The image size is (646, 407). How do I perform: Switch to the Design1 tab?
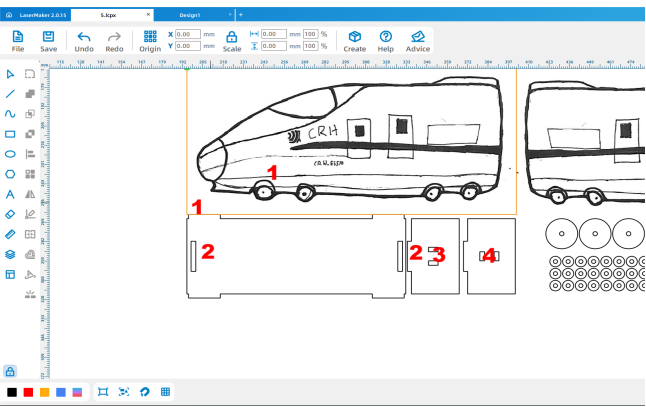(190, 15)
